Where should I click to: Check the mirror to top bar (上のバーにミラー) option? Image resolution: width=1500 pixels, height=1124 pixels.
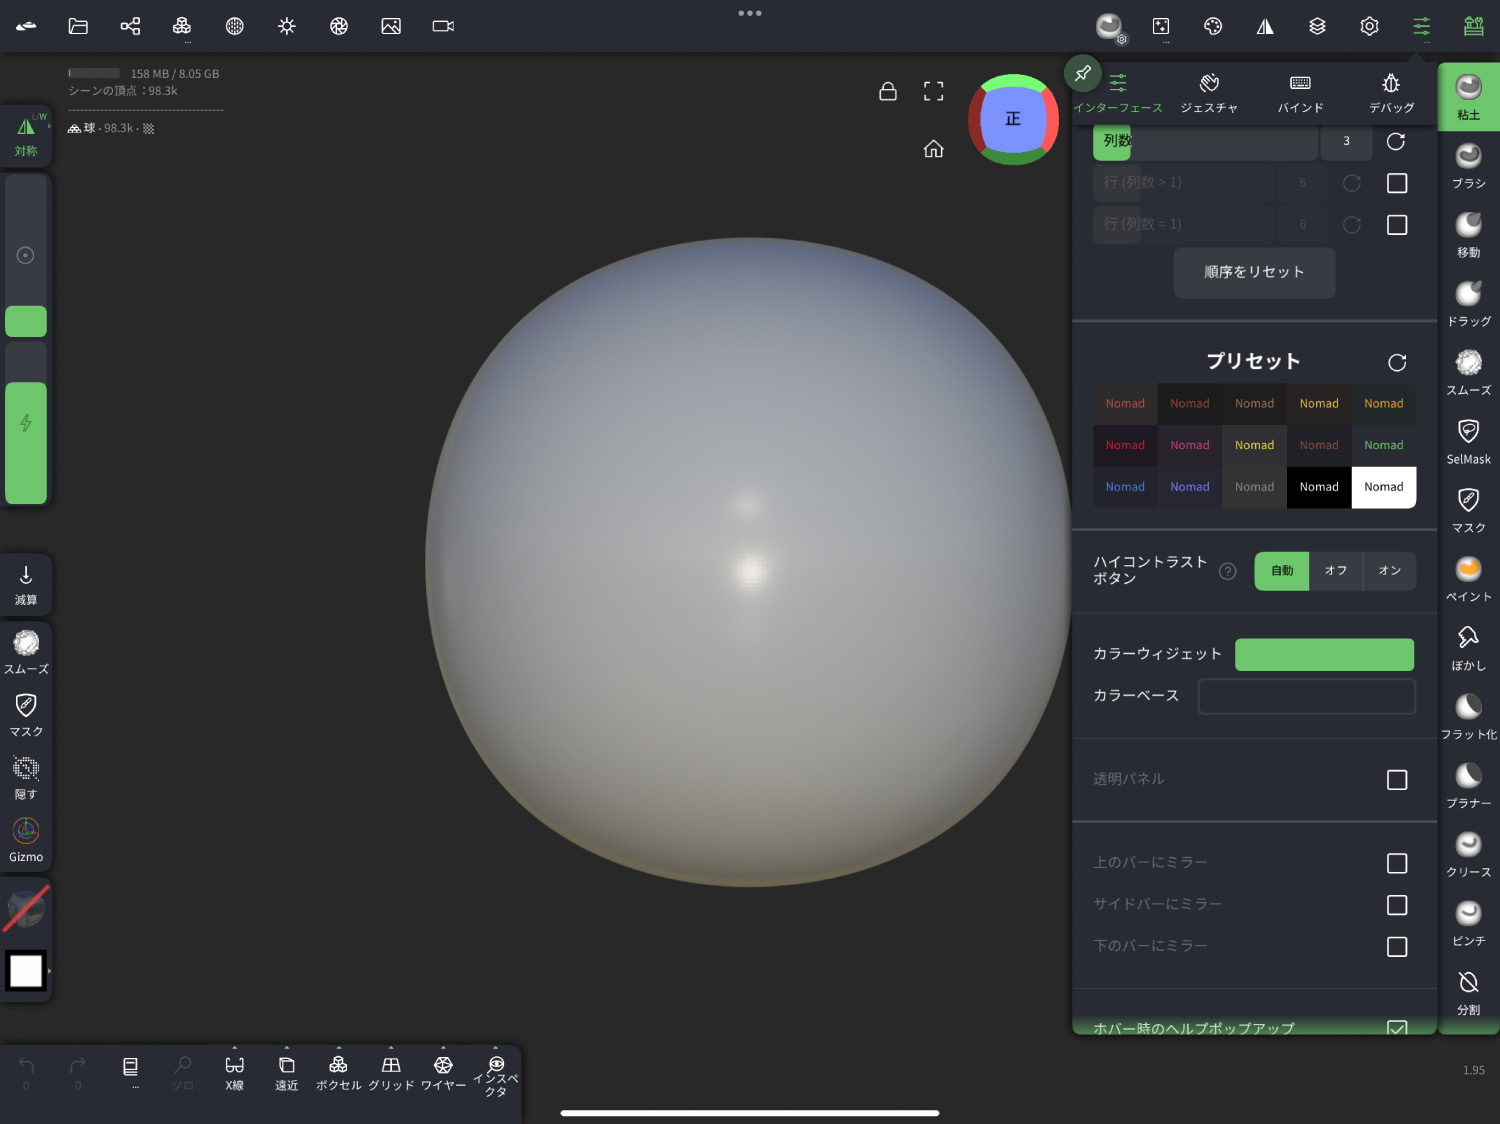[1396, 863]
